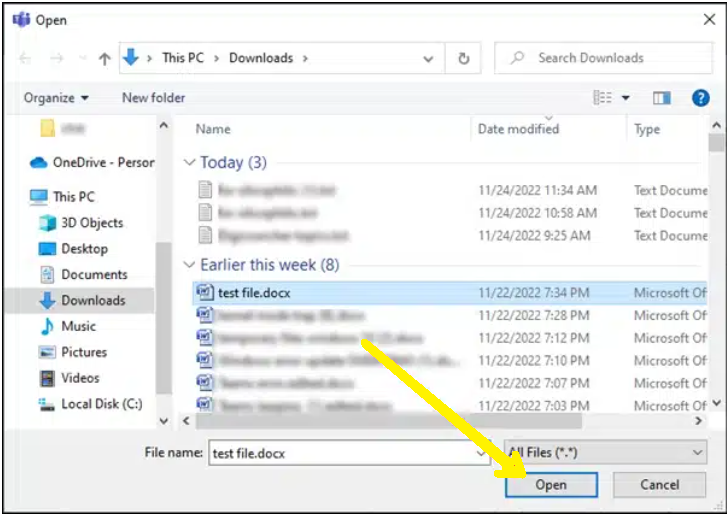Select 3D Objects in navigation pane

click(x=91, y=223)
